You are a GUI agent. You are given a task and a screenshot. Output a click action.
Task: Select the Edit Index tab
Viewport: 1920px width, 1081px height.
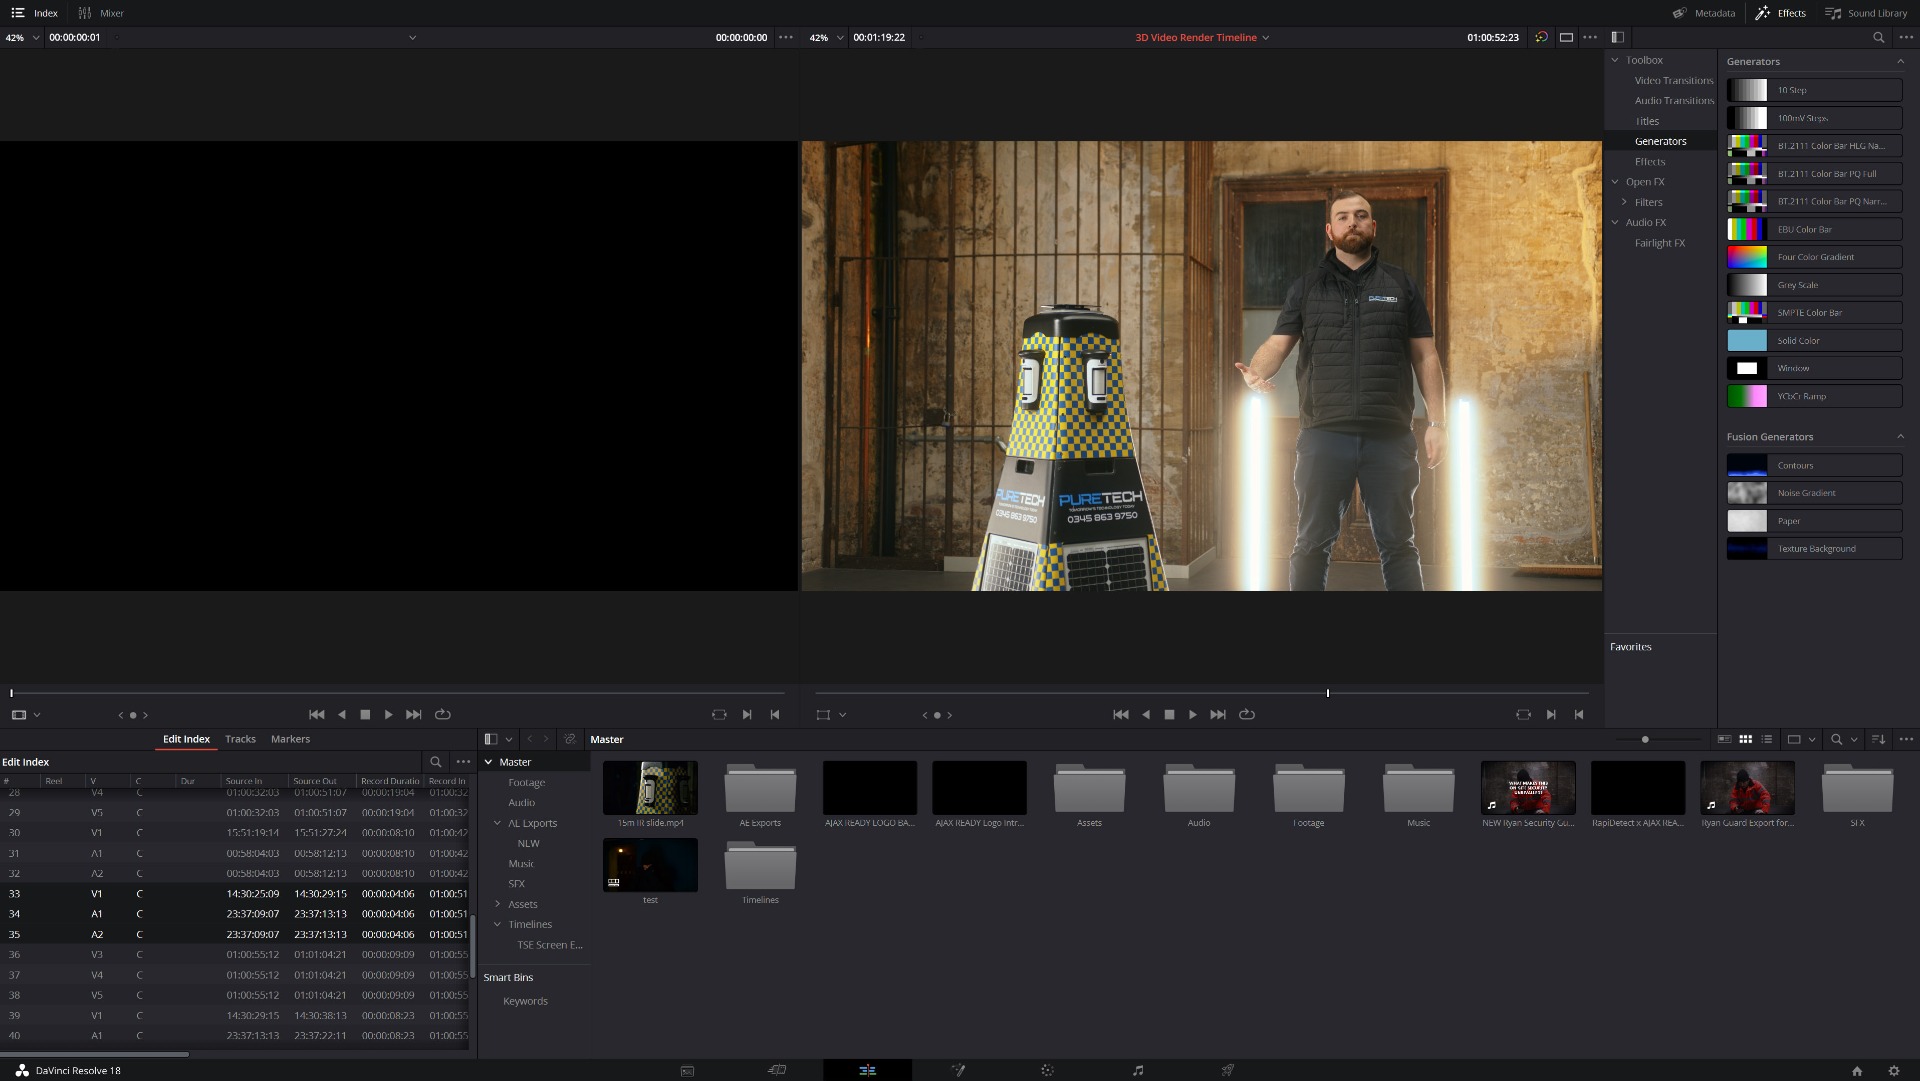coord(186,739)
